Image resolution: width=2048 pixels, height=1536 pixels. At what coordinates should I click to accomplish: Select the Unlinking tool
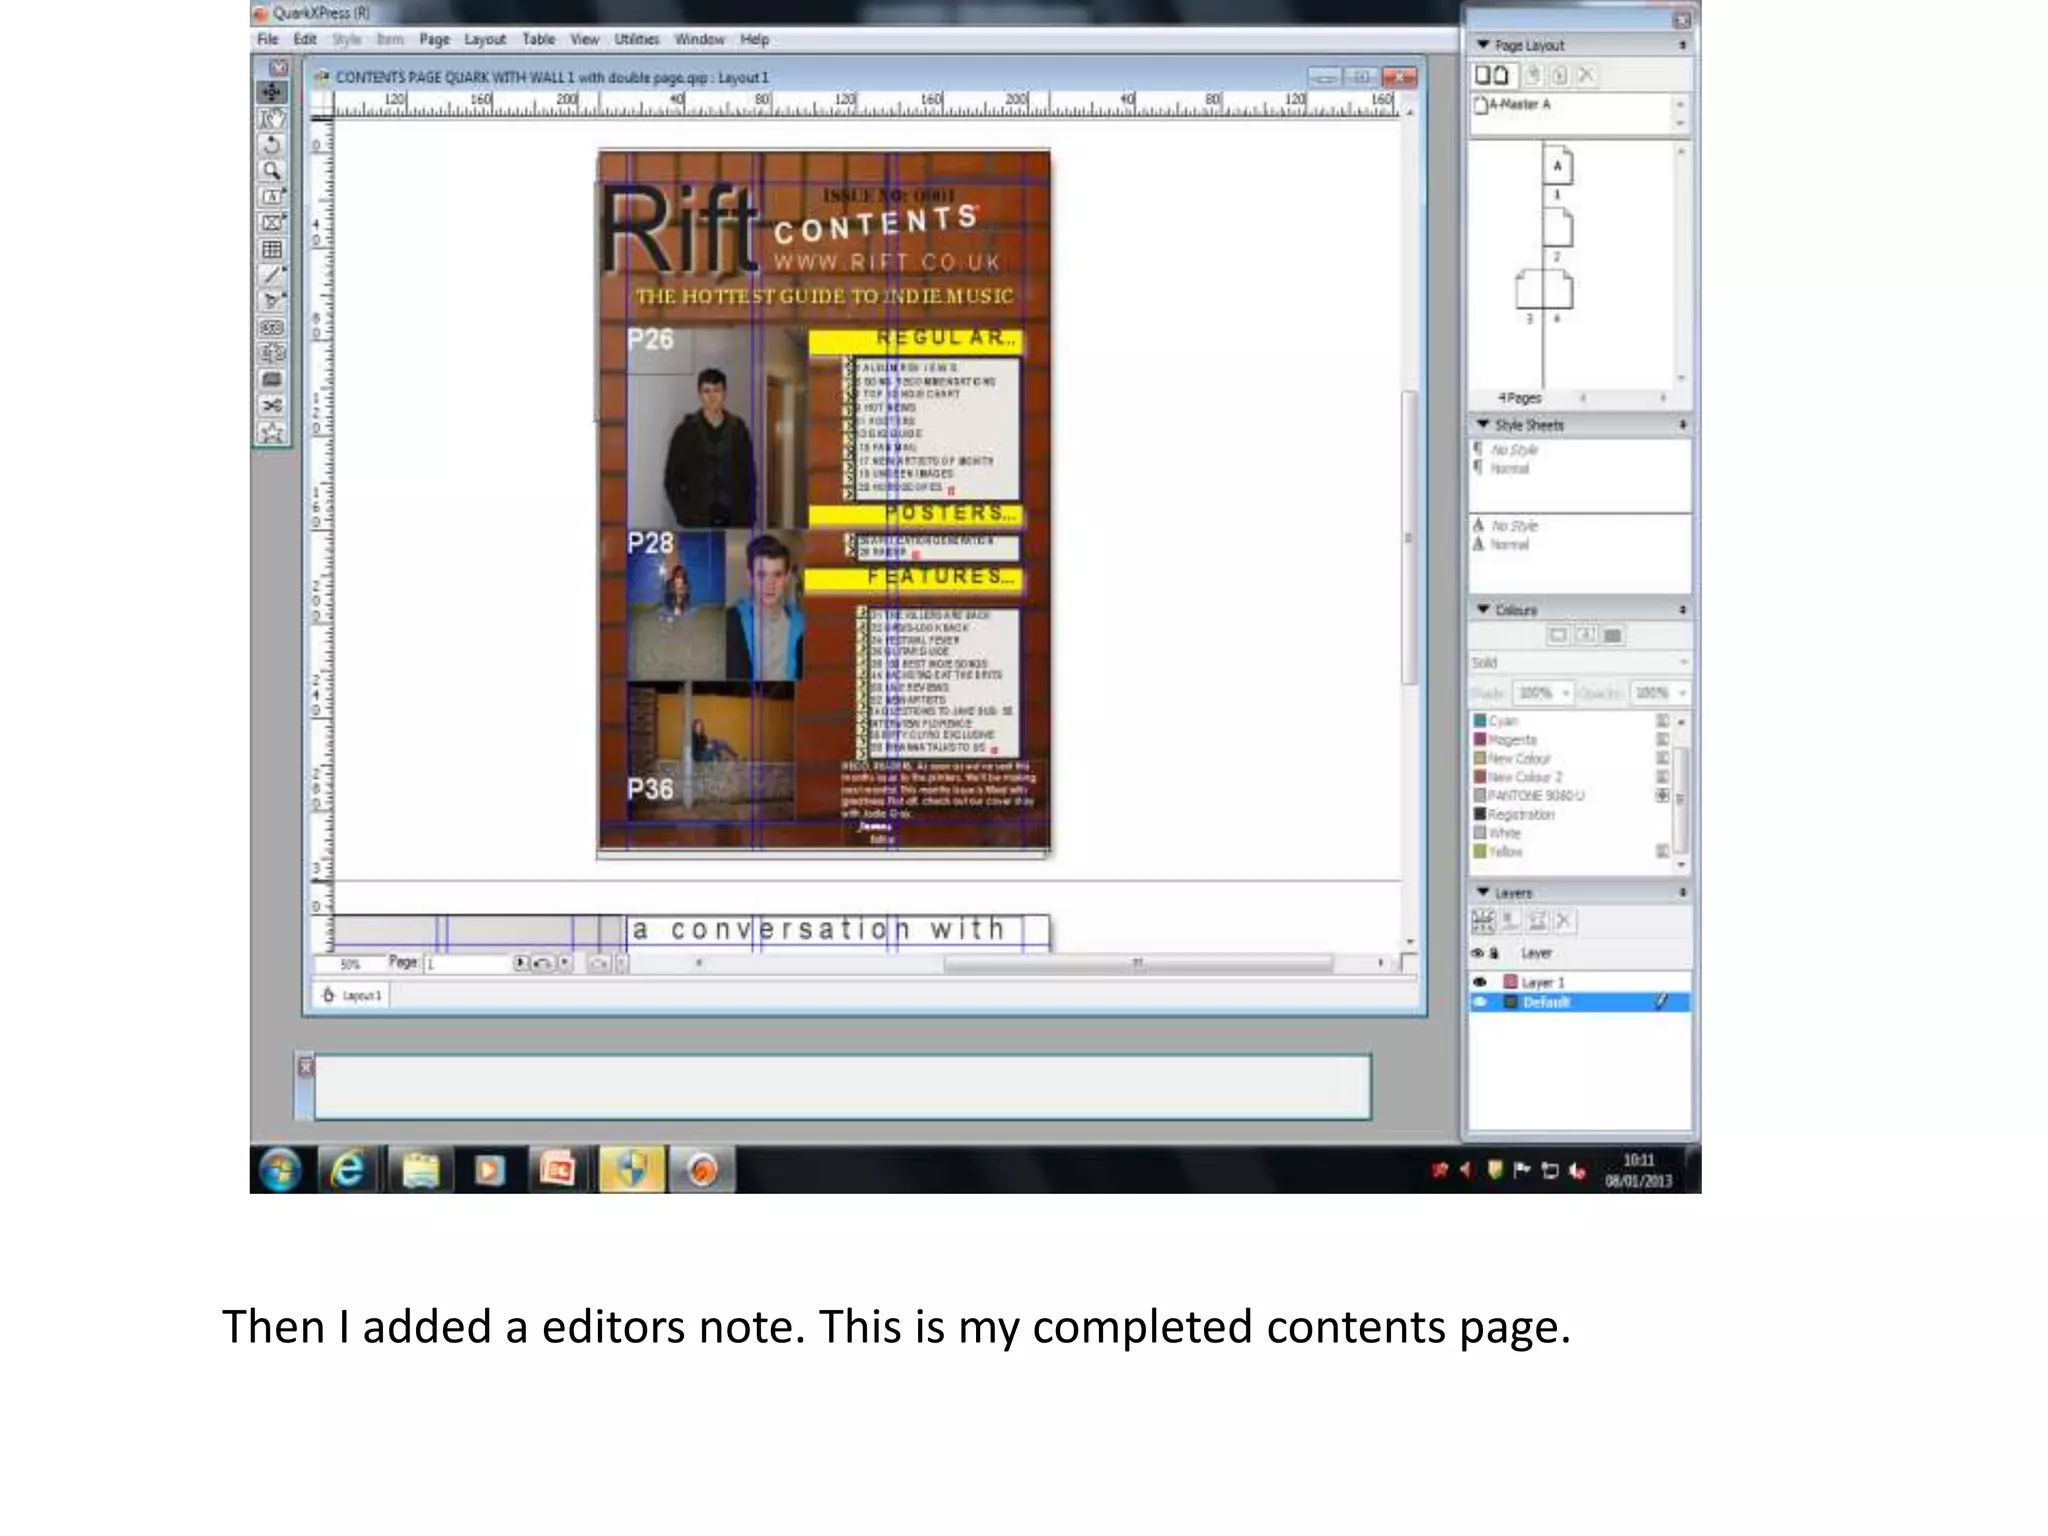coord(271,353)
